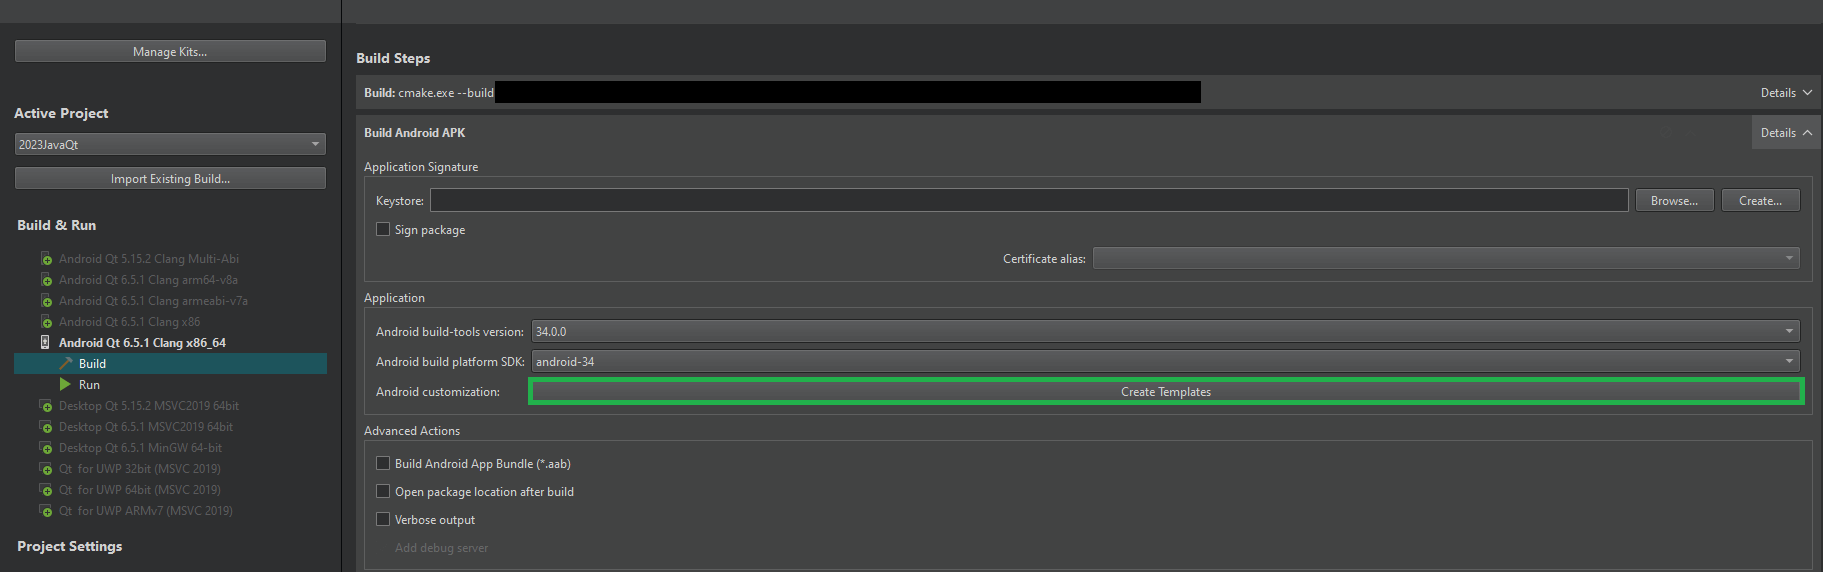This screenshot has height=572, width=1823.
Task: Select Desktop Qt 6.5.1 MSVC2019 64bit kit
Action: 146,427
